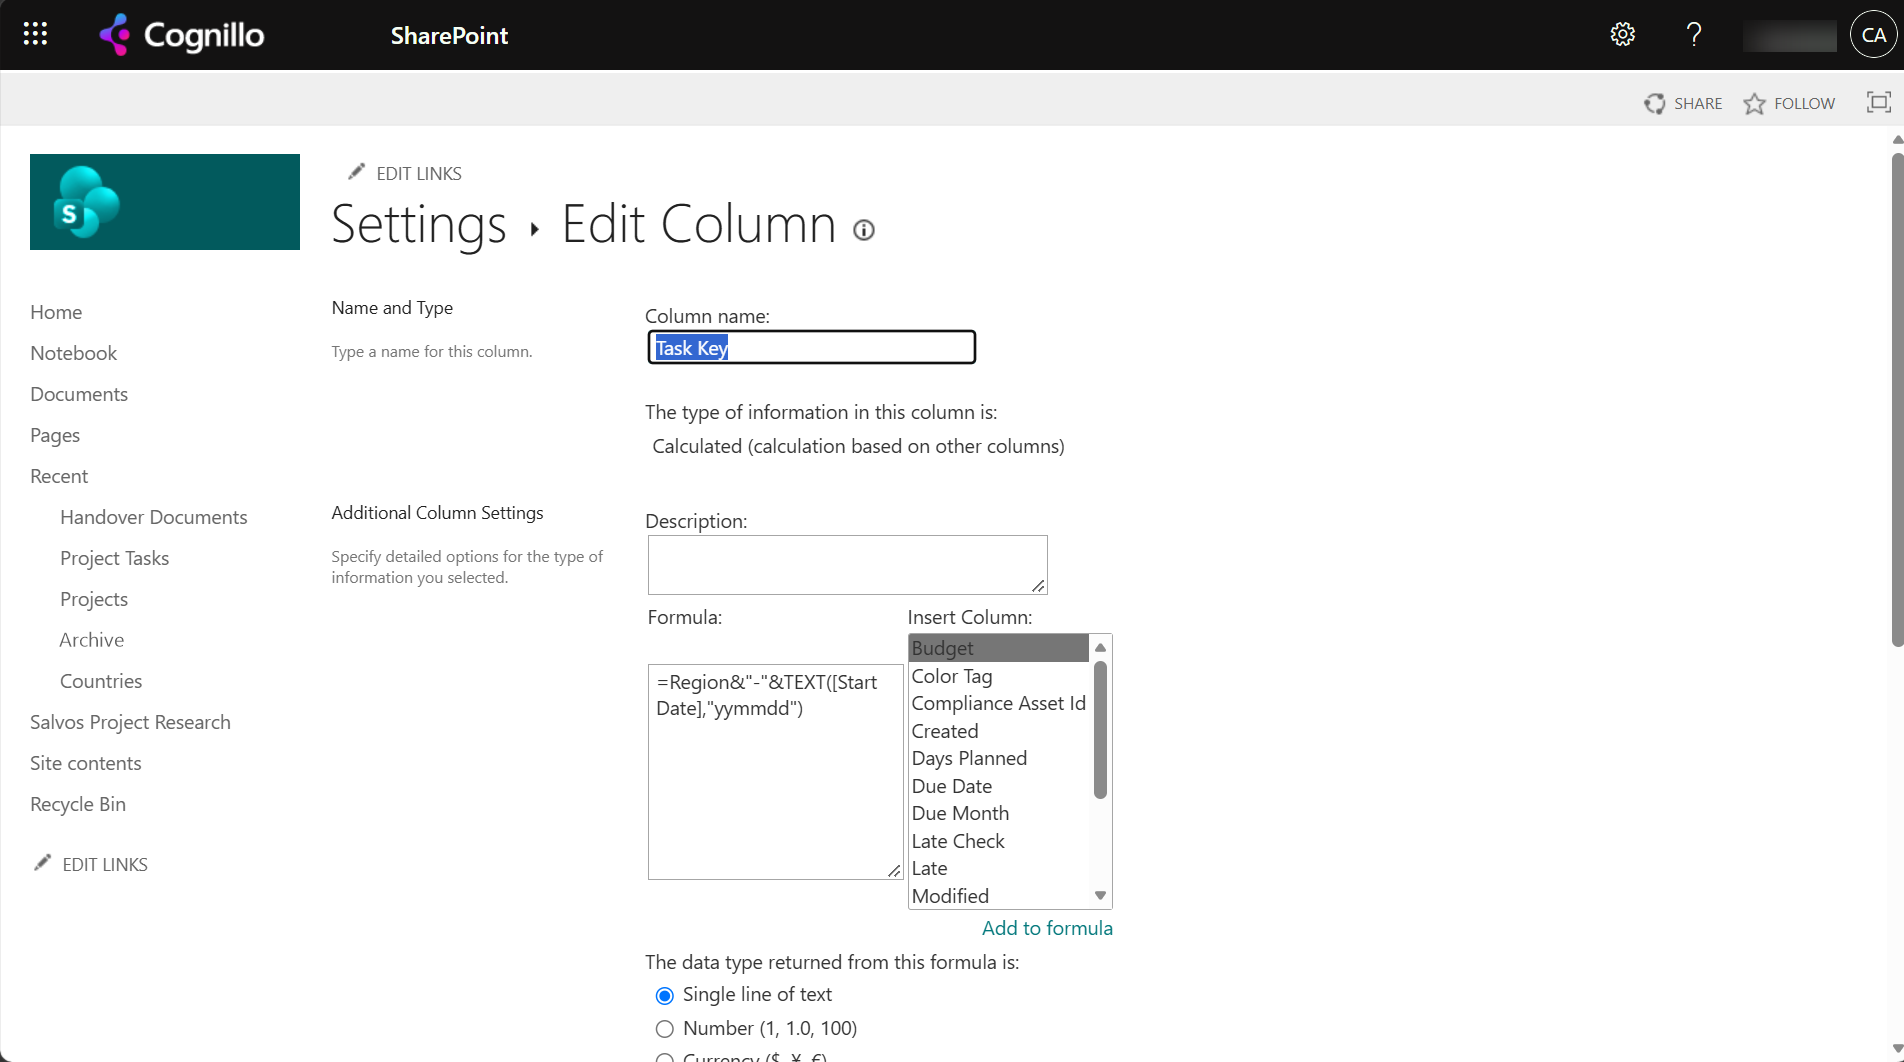
Task: Select Due Month column
Action: coord(998,813)
